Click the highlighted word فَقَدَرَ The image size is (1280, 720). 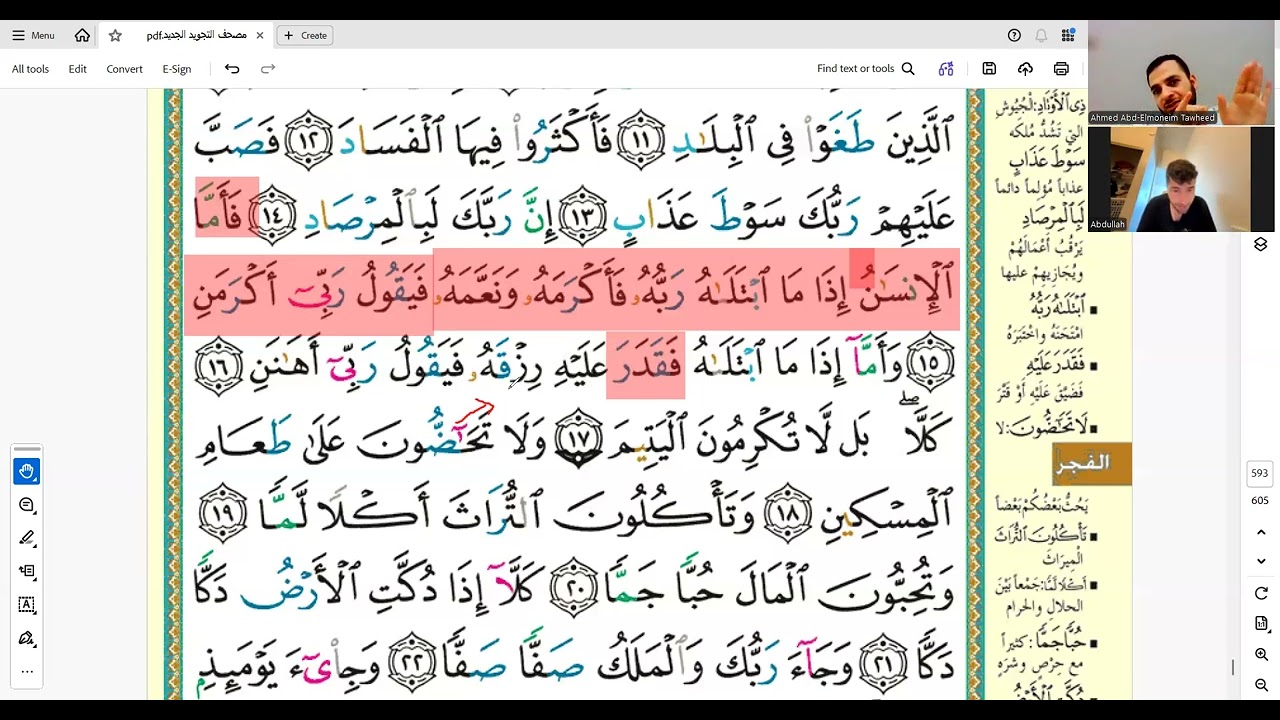click(x=645, y=366)
